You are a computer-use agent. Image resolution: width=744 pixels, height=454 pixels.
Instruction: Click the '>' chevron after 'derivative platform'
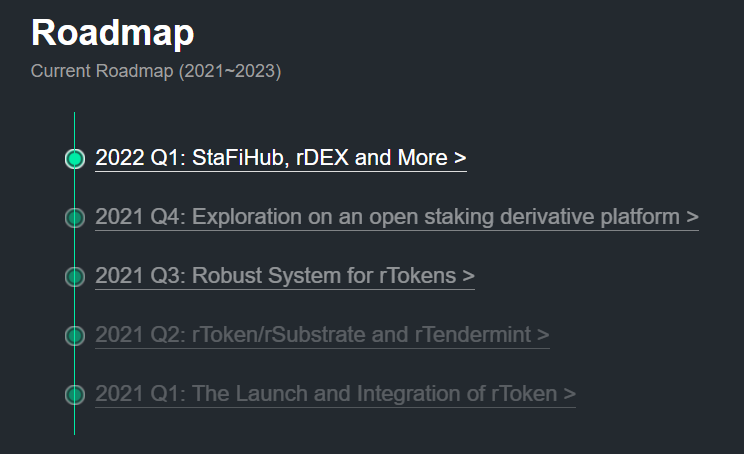692,217
